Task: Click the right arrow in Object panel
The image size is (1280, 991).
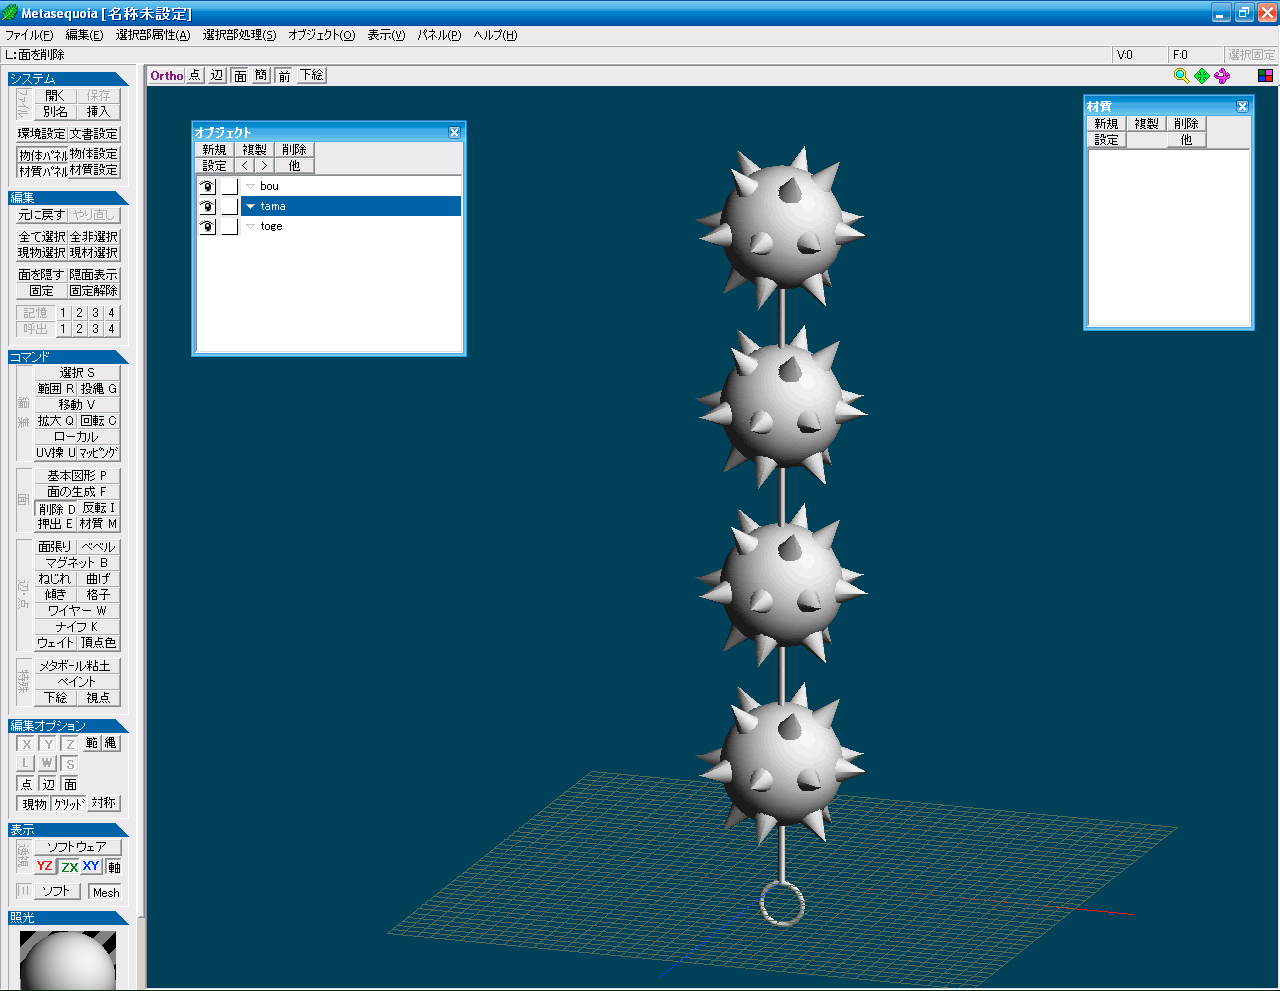Action: tap(264, 166)
